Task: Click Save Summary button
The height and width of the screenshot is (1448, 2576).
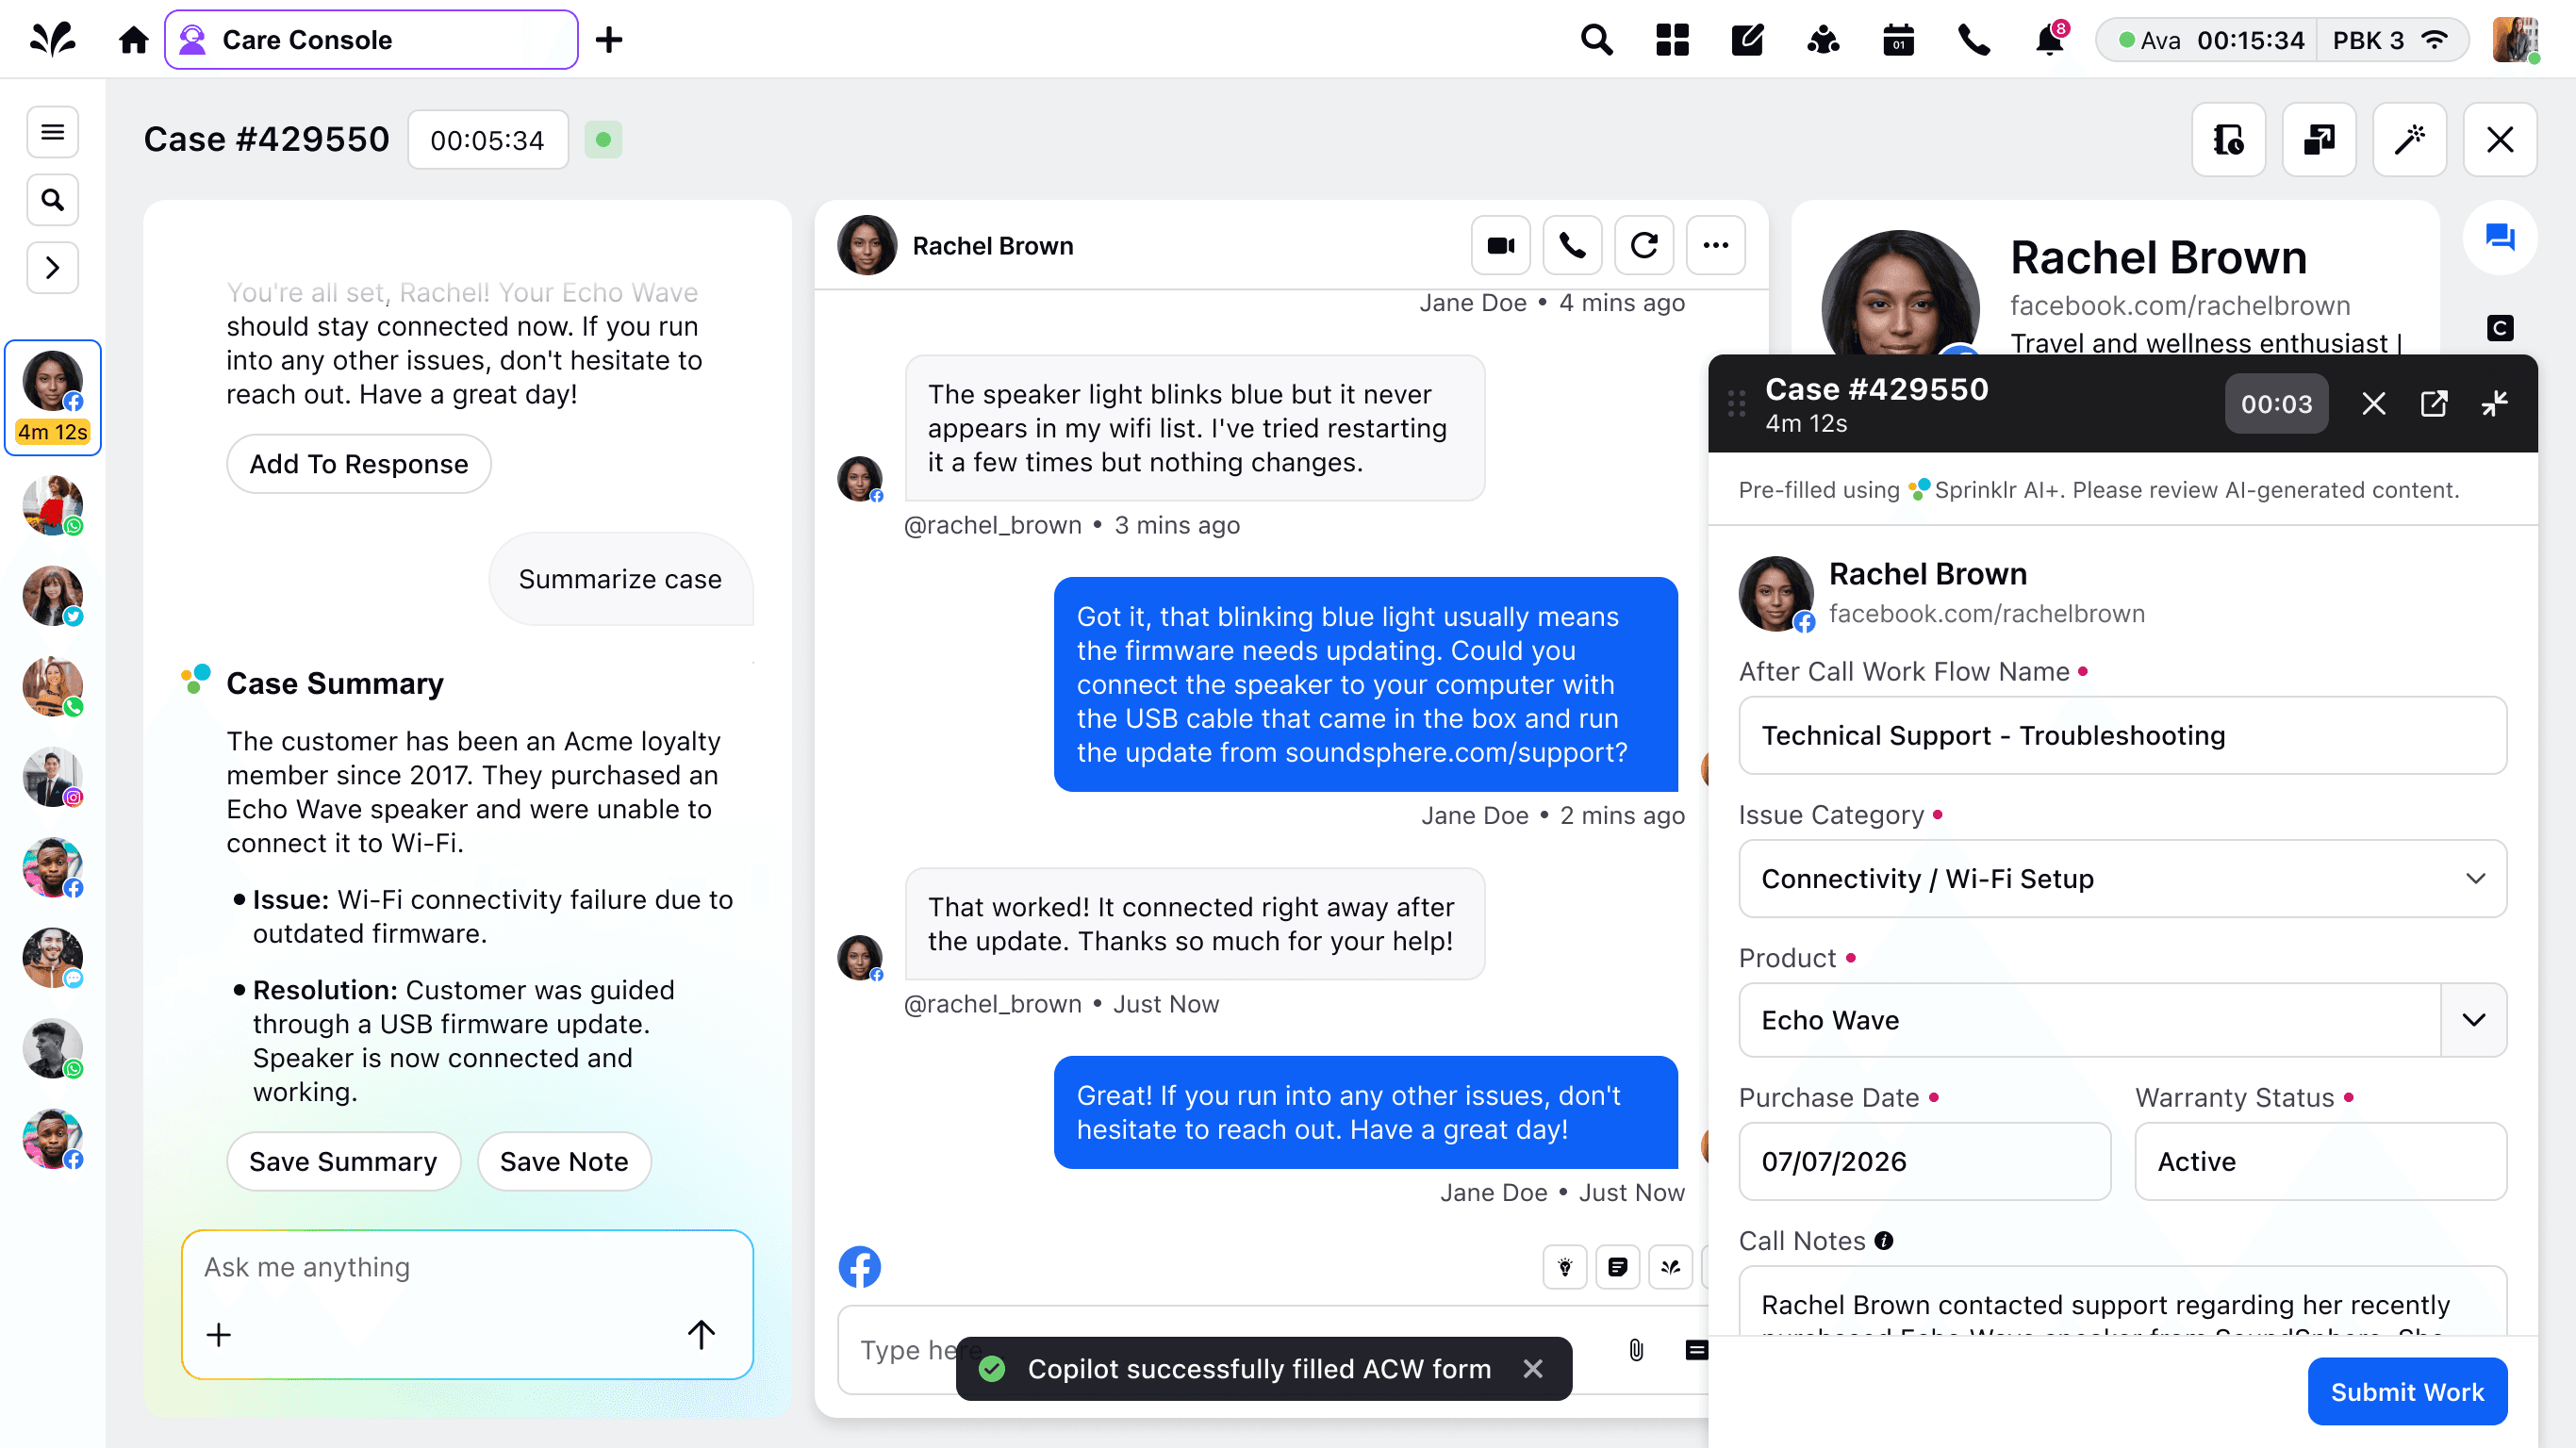Action: click(343, 1161)
